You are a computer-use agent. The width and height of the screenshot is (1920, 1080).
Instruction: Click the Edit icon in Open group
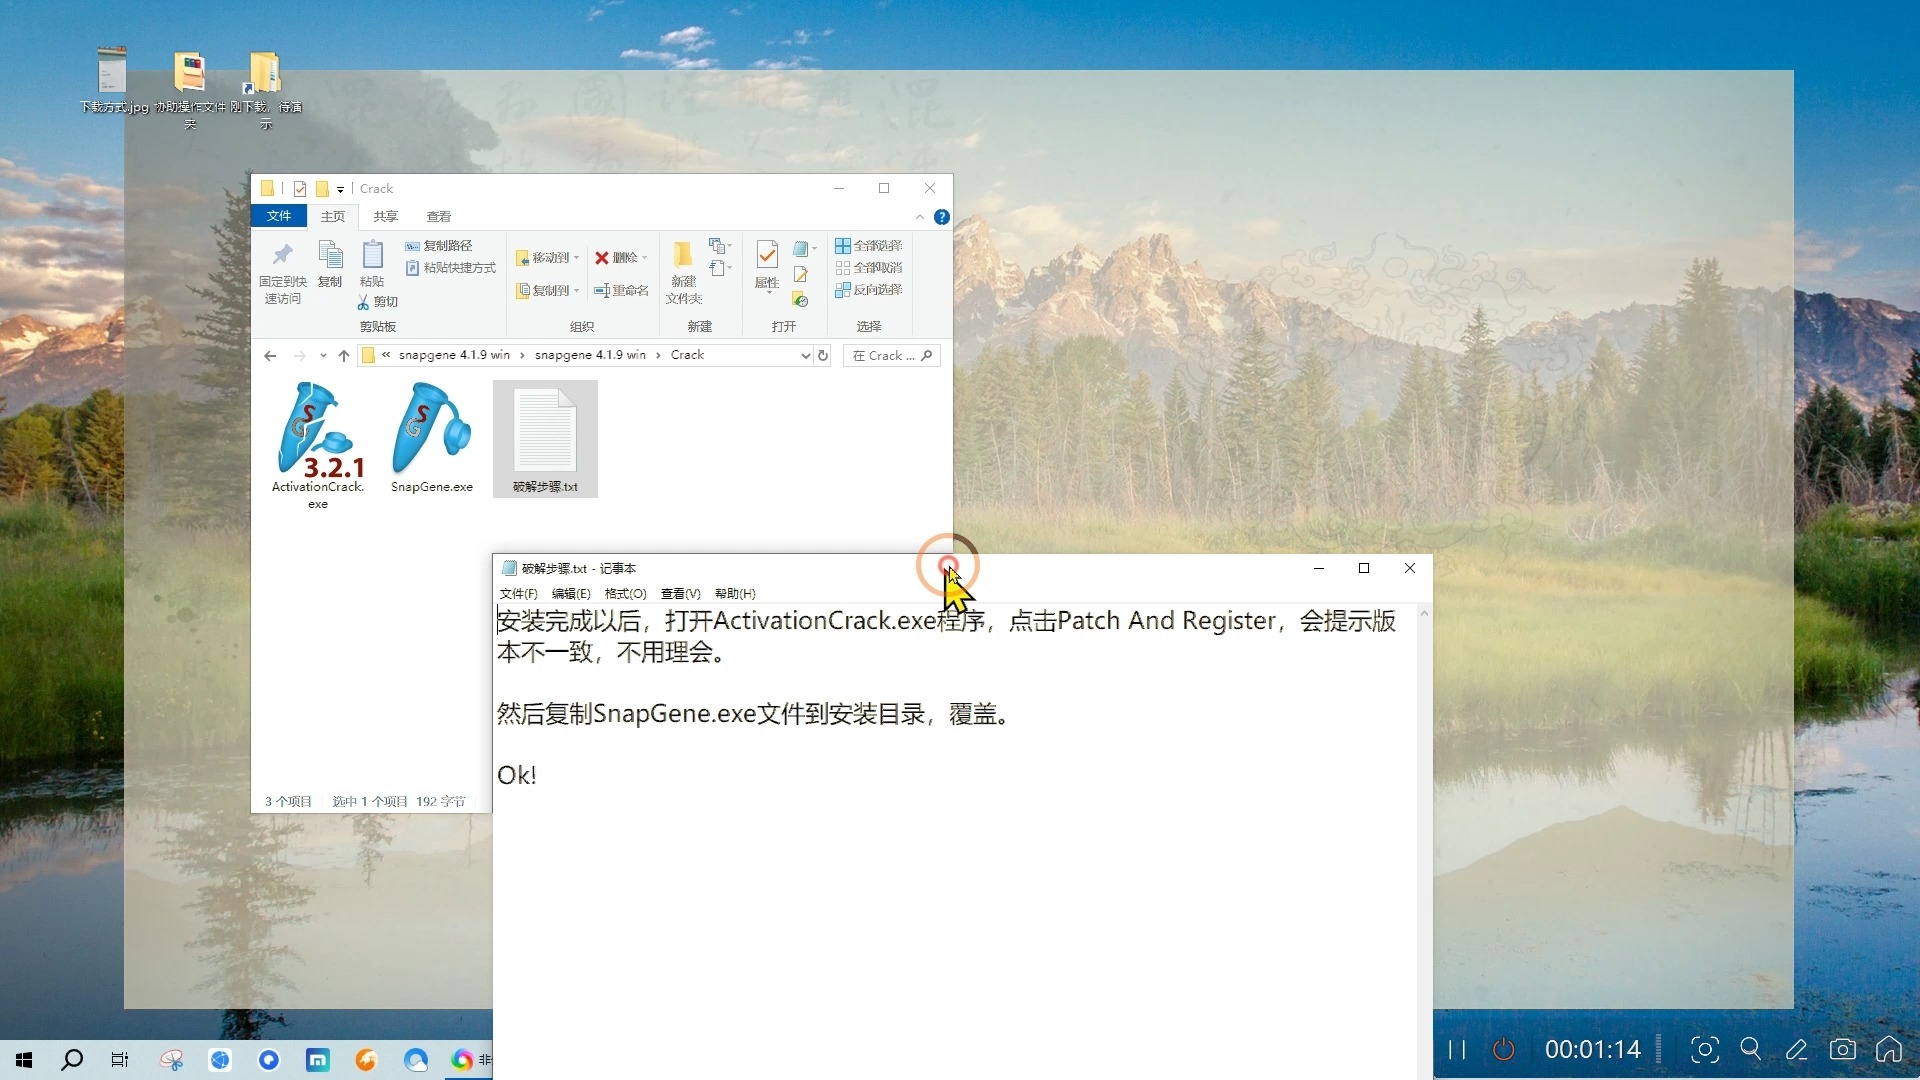[800, 274]
